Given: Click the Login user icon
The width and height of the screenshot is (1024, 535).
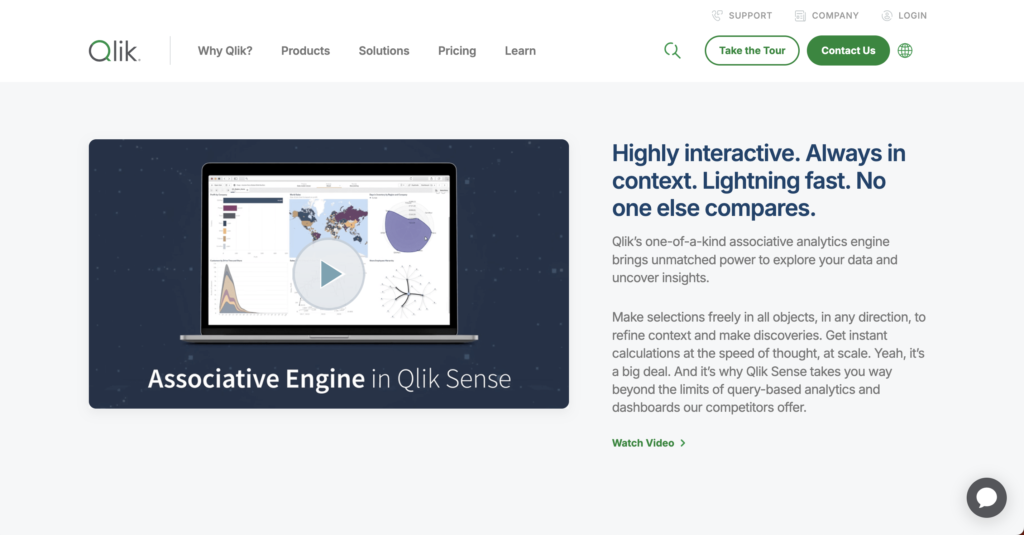Looking at the screenshot, I should coord(887,16).
